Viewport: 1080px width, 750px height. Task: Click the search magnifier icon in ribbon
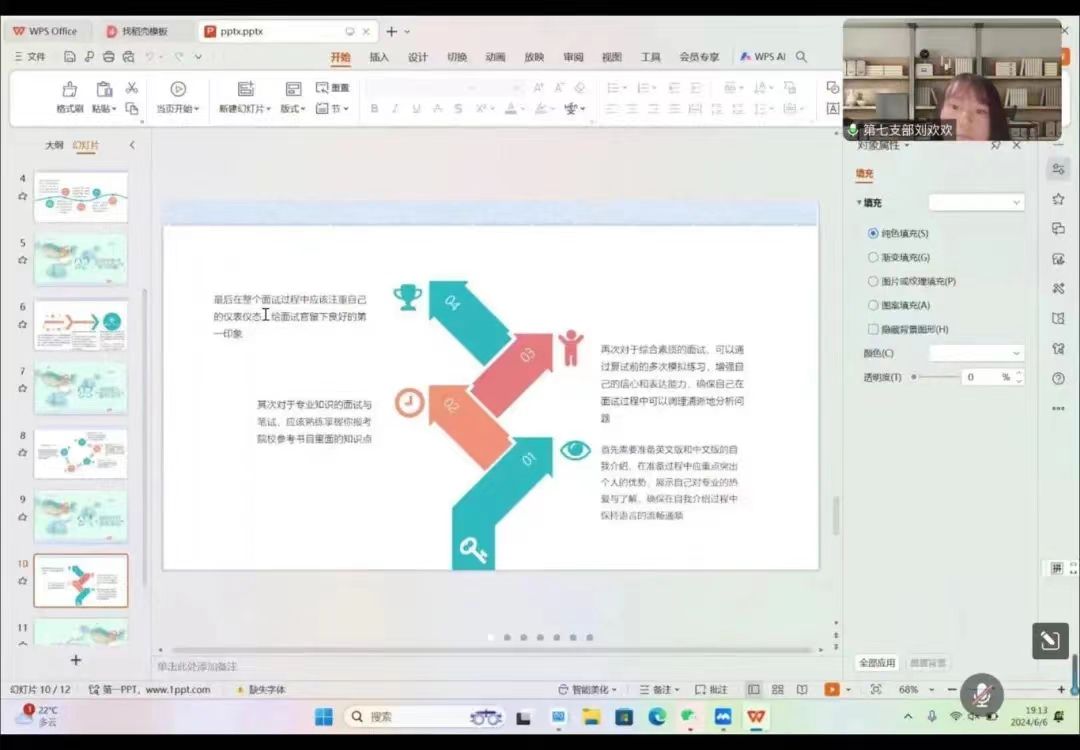click(x=801, y=57)
